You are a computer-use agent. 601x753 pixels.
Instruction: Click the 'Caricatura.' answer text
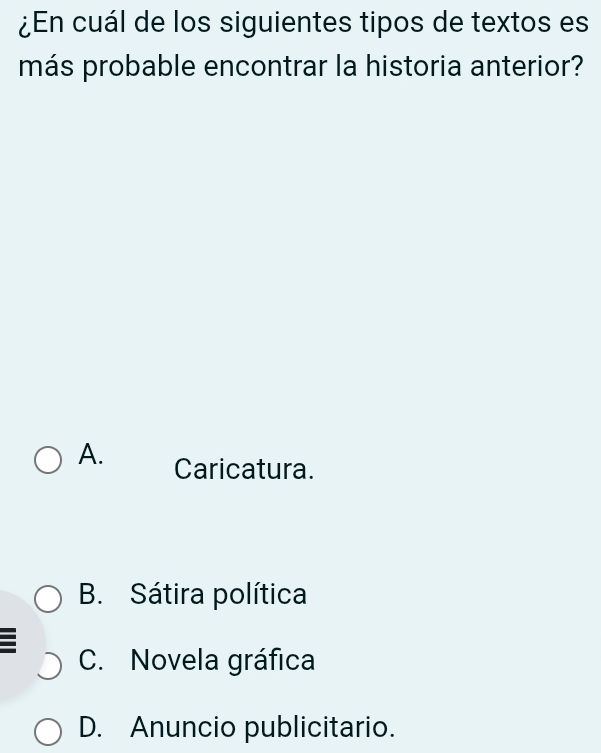point(244,469)
